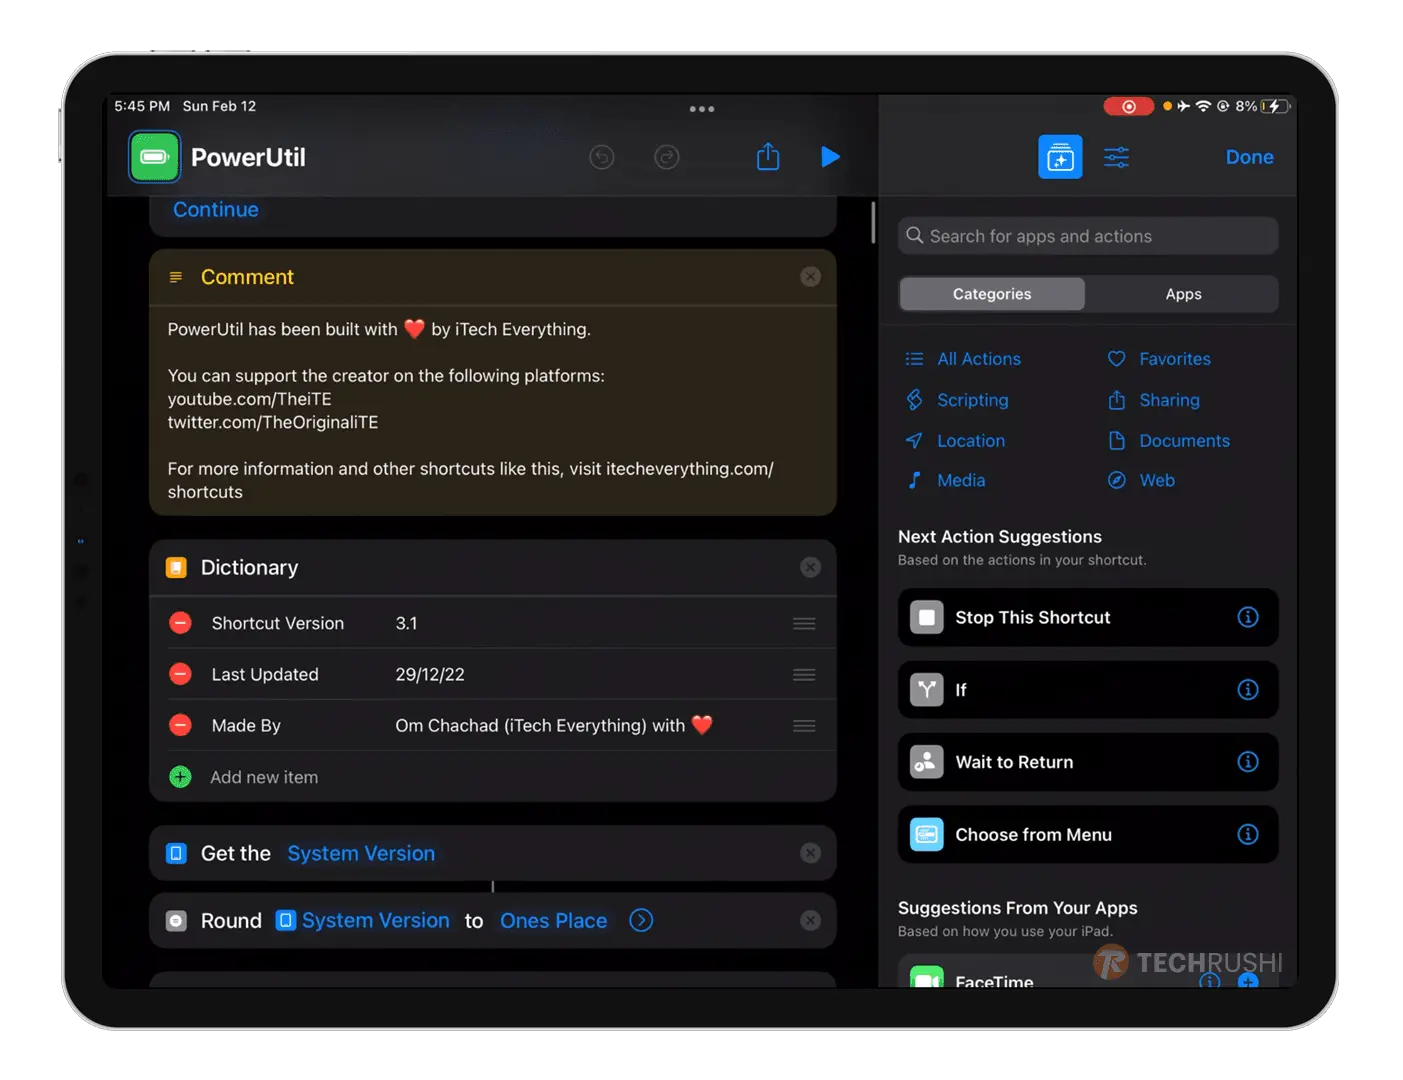Tap Done to finish editing
Image resolution: width=1403 pixels, height=1080 pixels.
point(1249,157)
